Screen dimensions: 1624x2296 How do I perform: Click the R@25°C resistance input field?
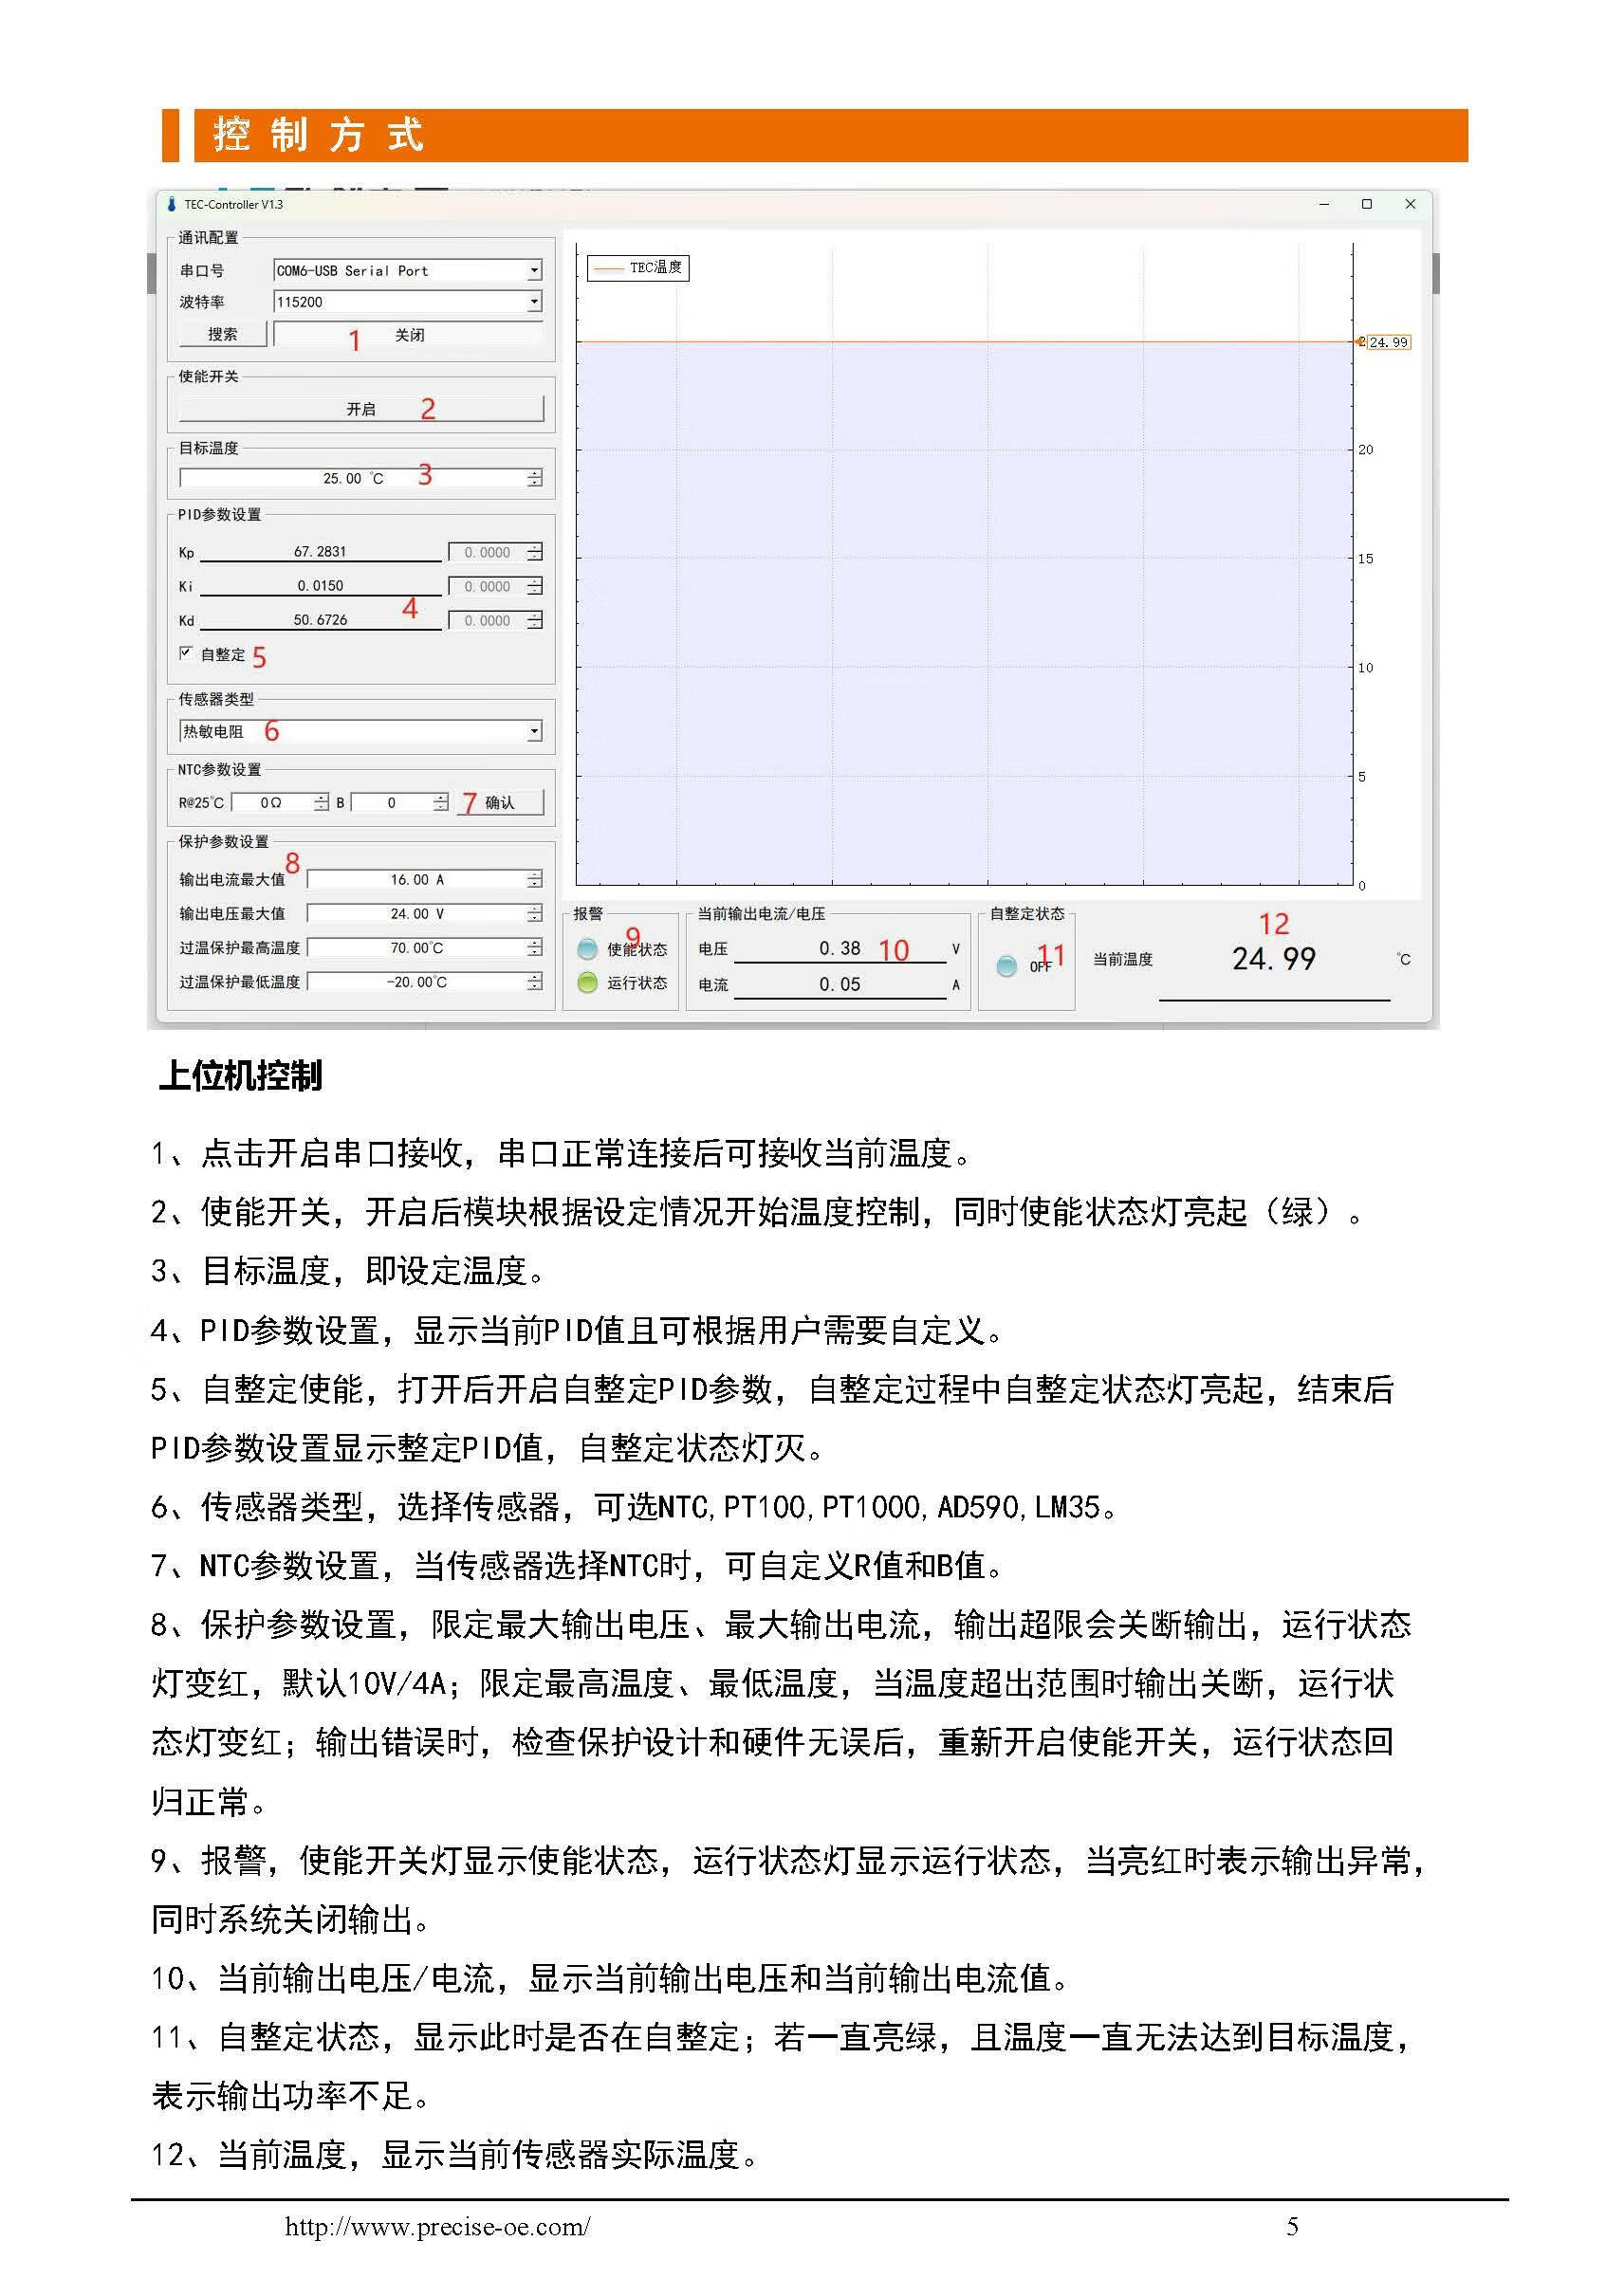pyautogui.click(x=271, y=802)
